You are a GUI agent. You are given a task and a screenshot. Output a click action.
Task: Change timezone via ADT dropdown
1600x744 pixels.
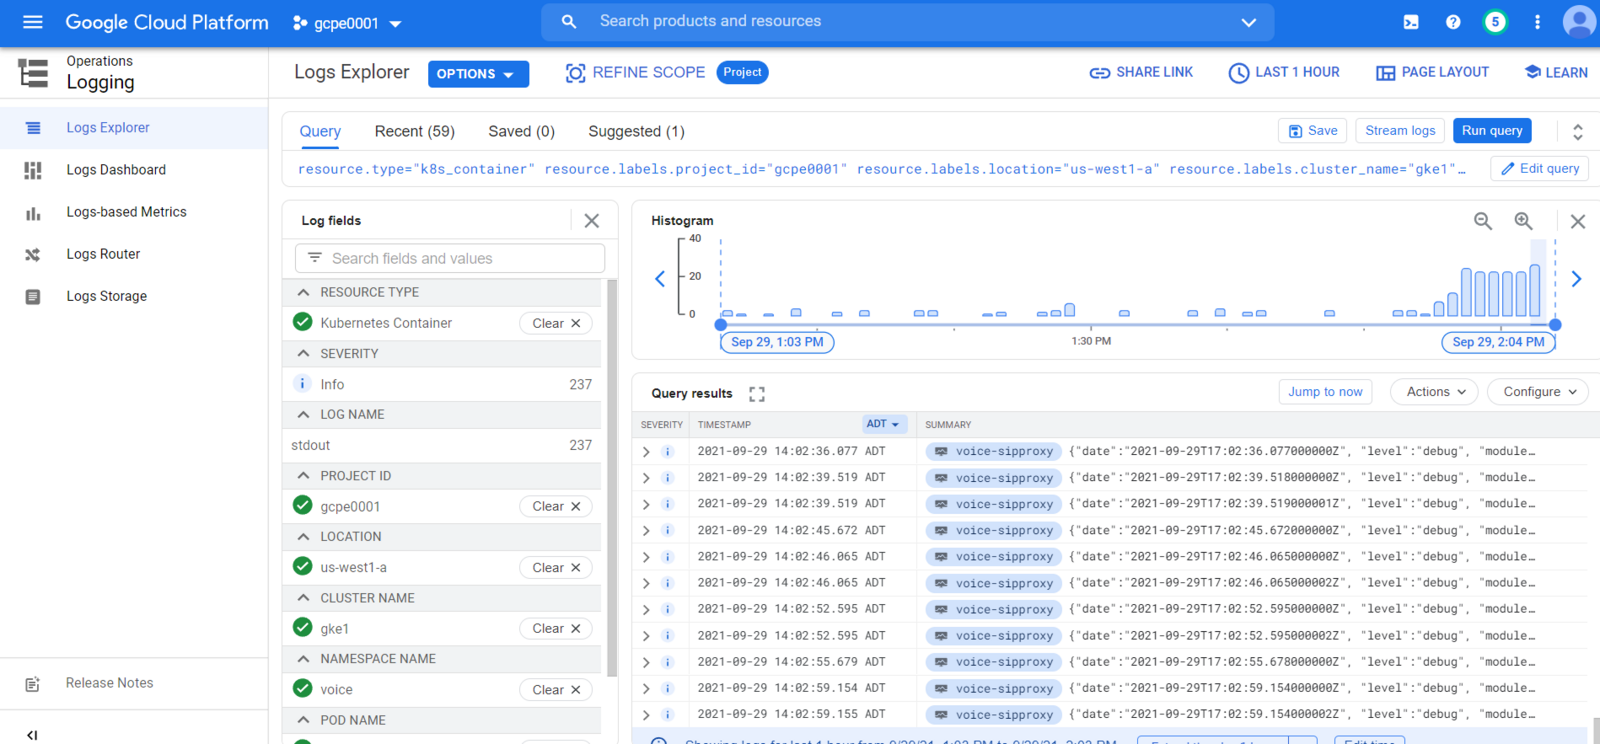pyautogui.click(x=884, y=424)
